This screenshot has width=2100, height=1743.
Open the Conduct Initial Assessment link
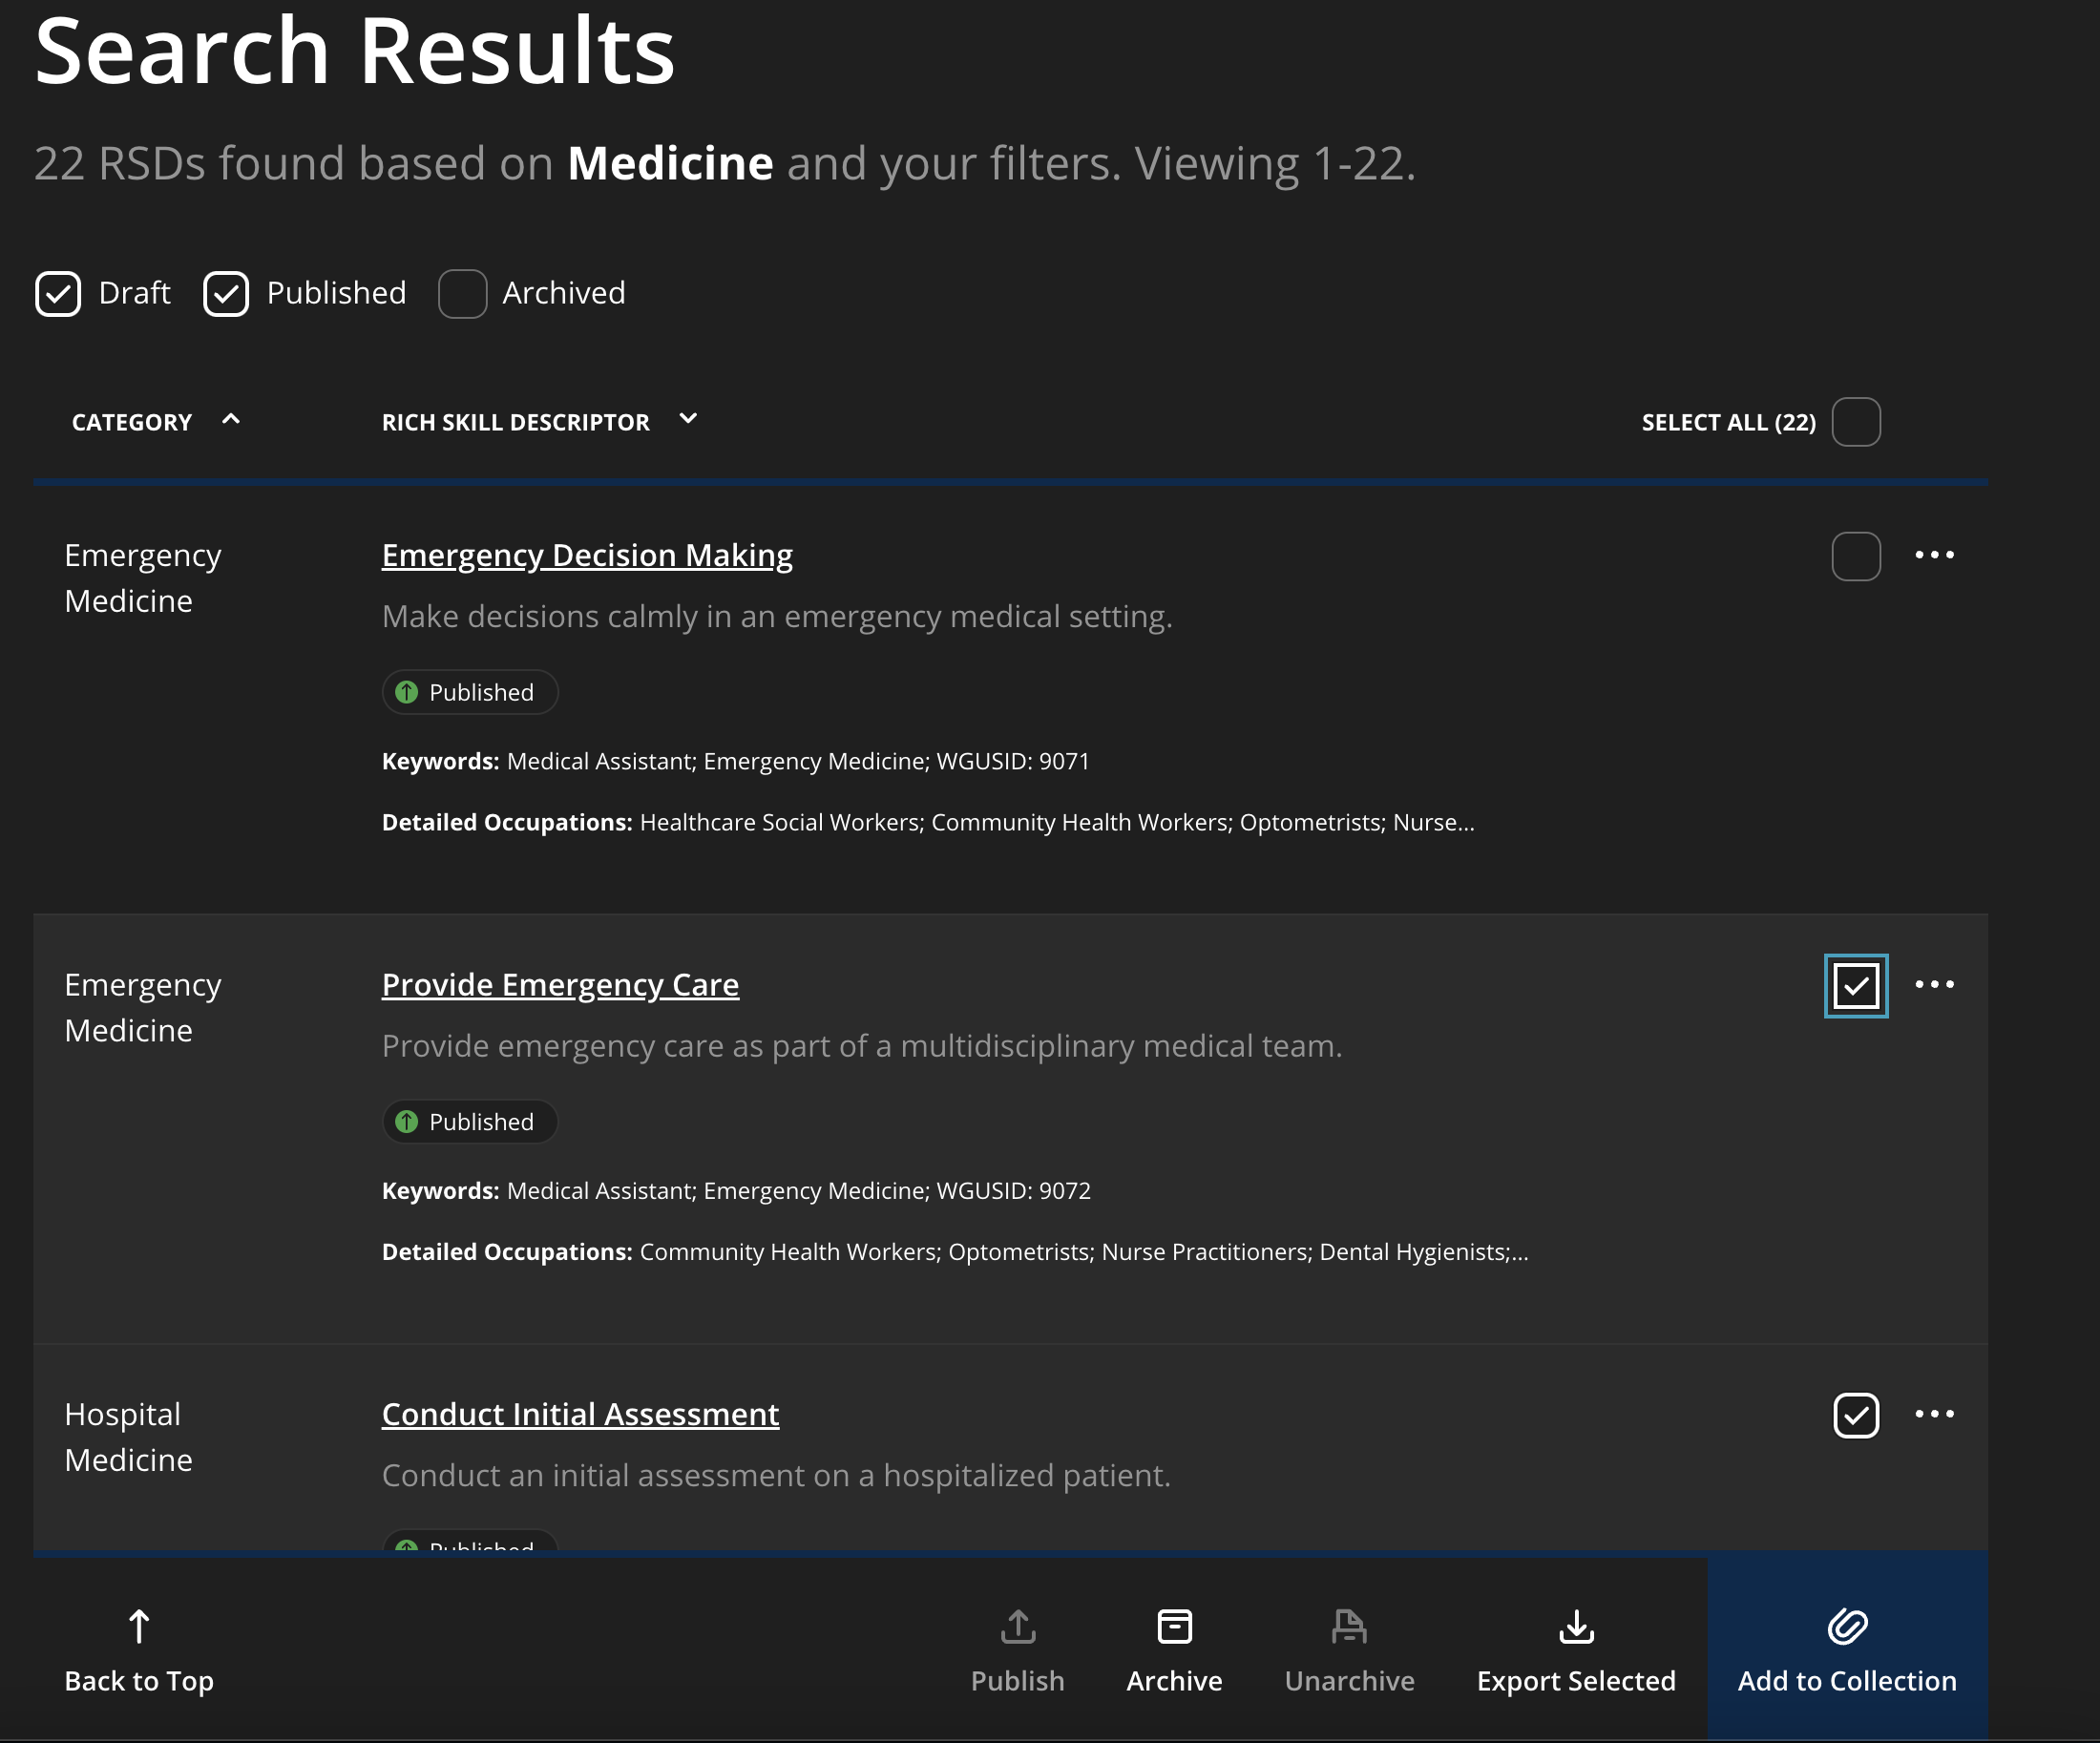580,1414
